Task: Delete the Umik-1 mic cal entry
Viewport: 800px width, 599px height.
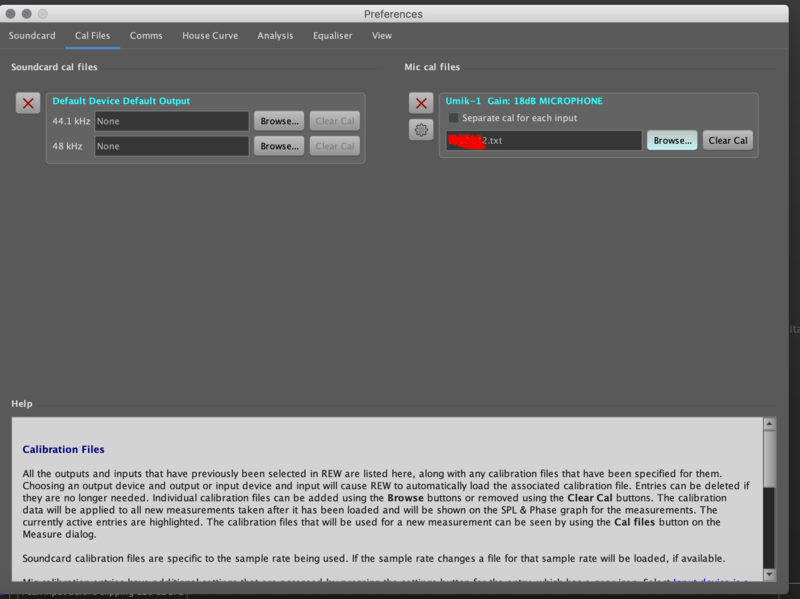Action: [421, 103]
